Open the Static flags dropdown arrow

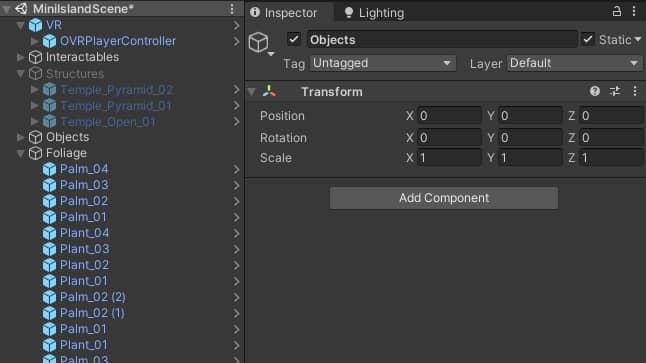[x=638, y=40]
